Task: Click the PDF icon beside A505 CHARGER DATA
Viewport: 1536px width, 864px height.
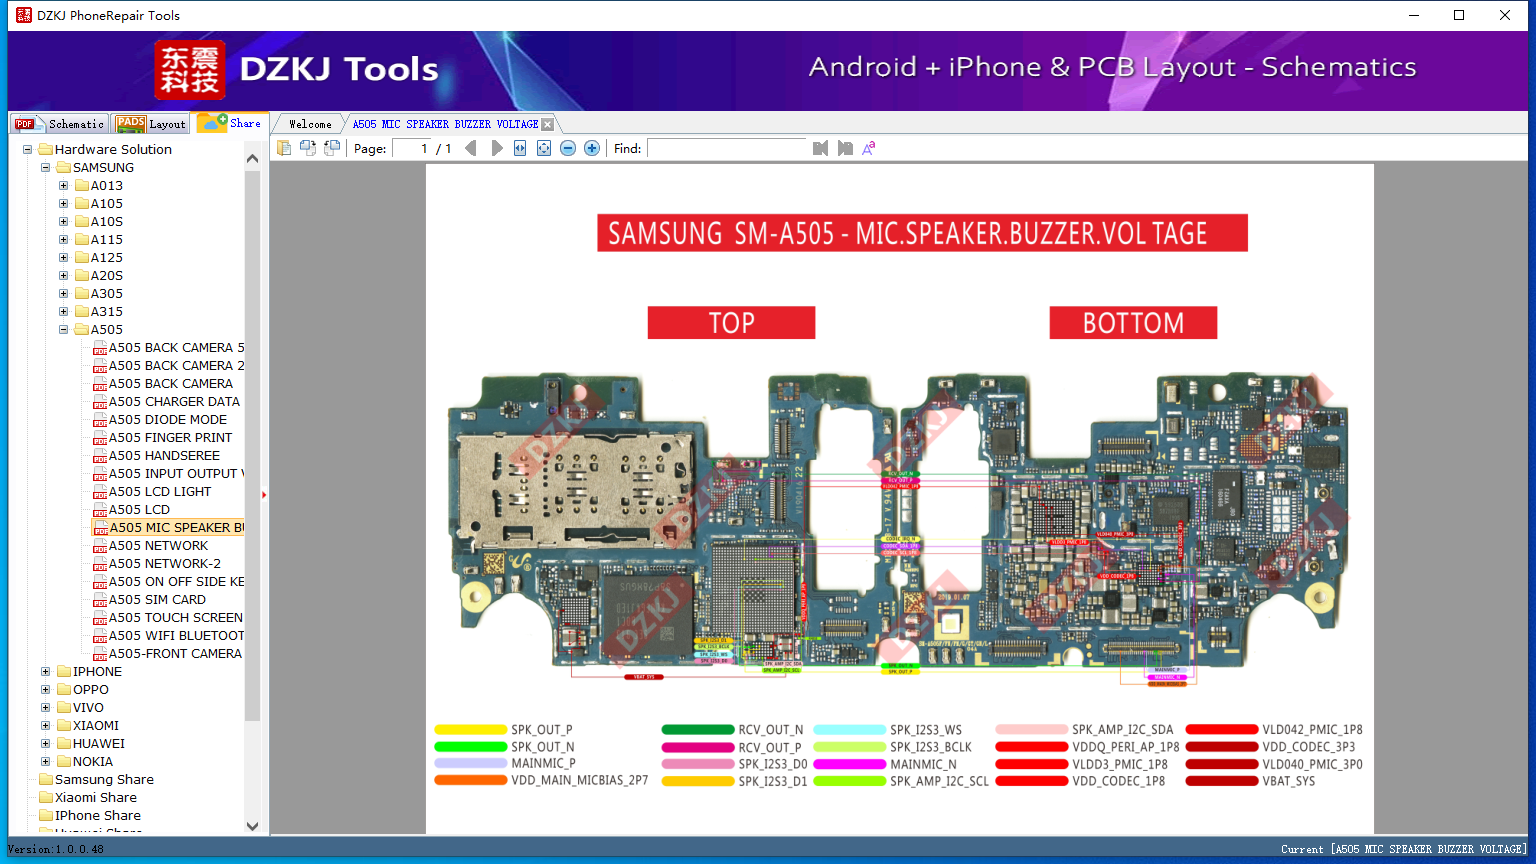Action: [100, 402]
